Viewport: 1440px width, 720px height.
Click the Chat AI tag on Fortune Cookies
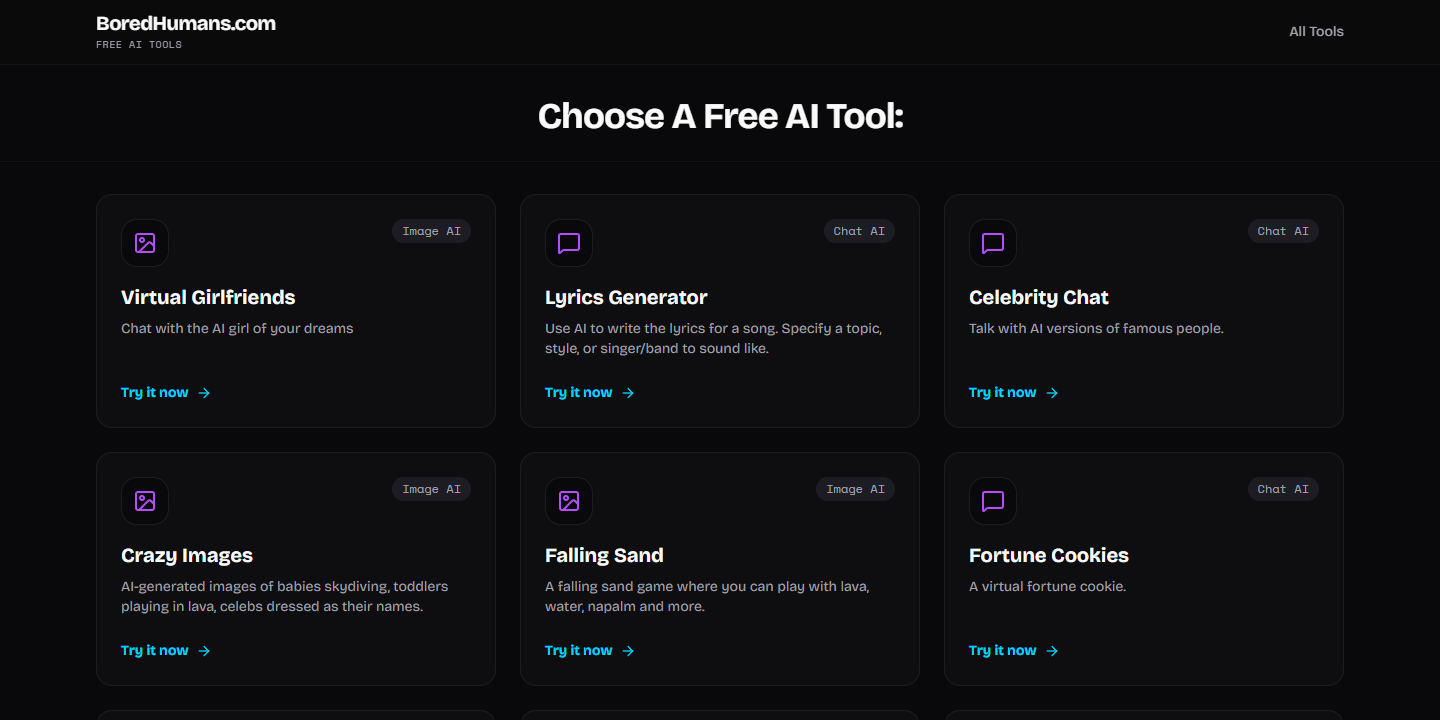1283,489
